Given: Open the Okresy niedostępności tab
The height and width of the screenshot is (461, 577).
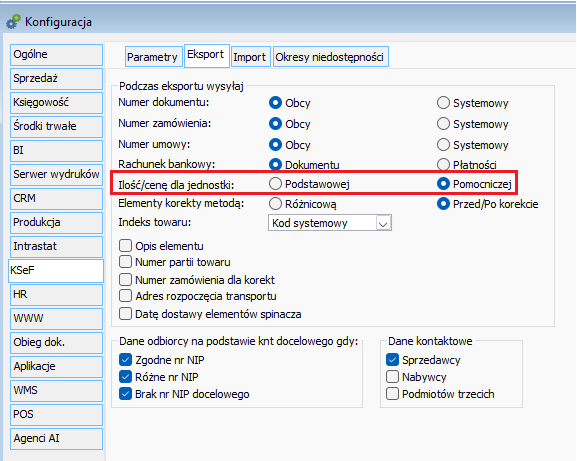Looking at the screenshot, I should [x=330, y=57].
